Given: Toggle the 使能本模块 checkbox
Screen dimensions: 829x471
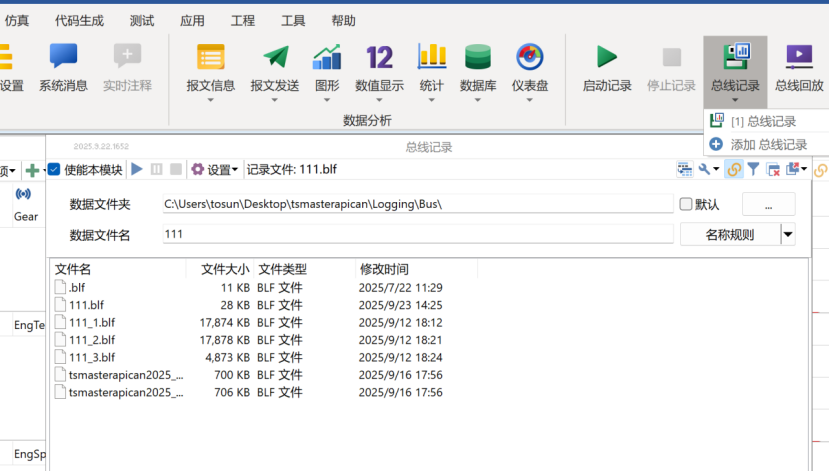Looking at the screenshot, I should [55, 170].
